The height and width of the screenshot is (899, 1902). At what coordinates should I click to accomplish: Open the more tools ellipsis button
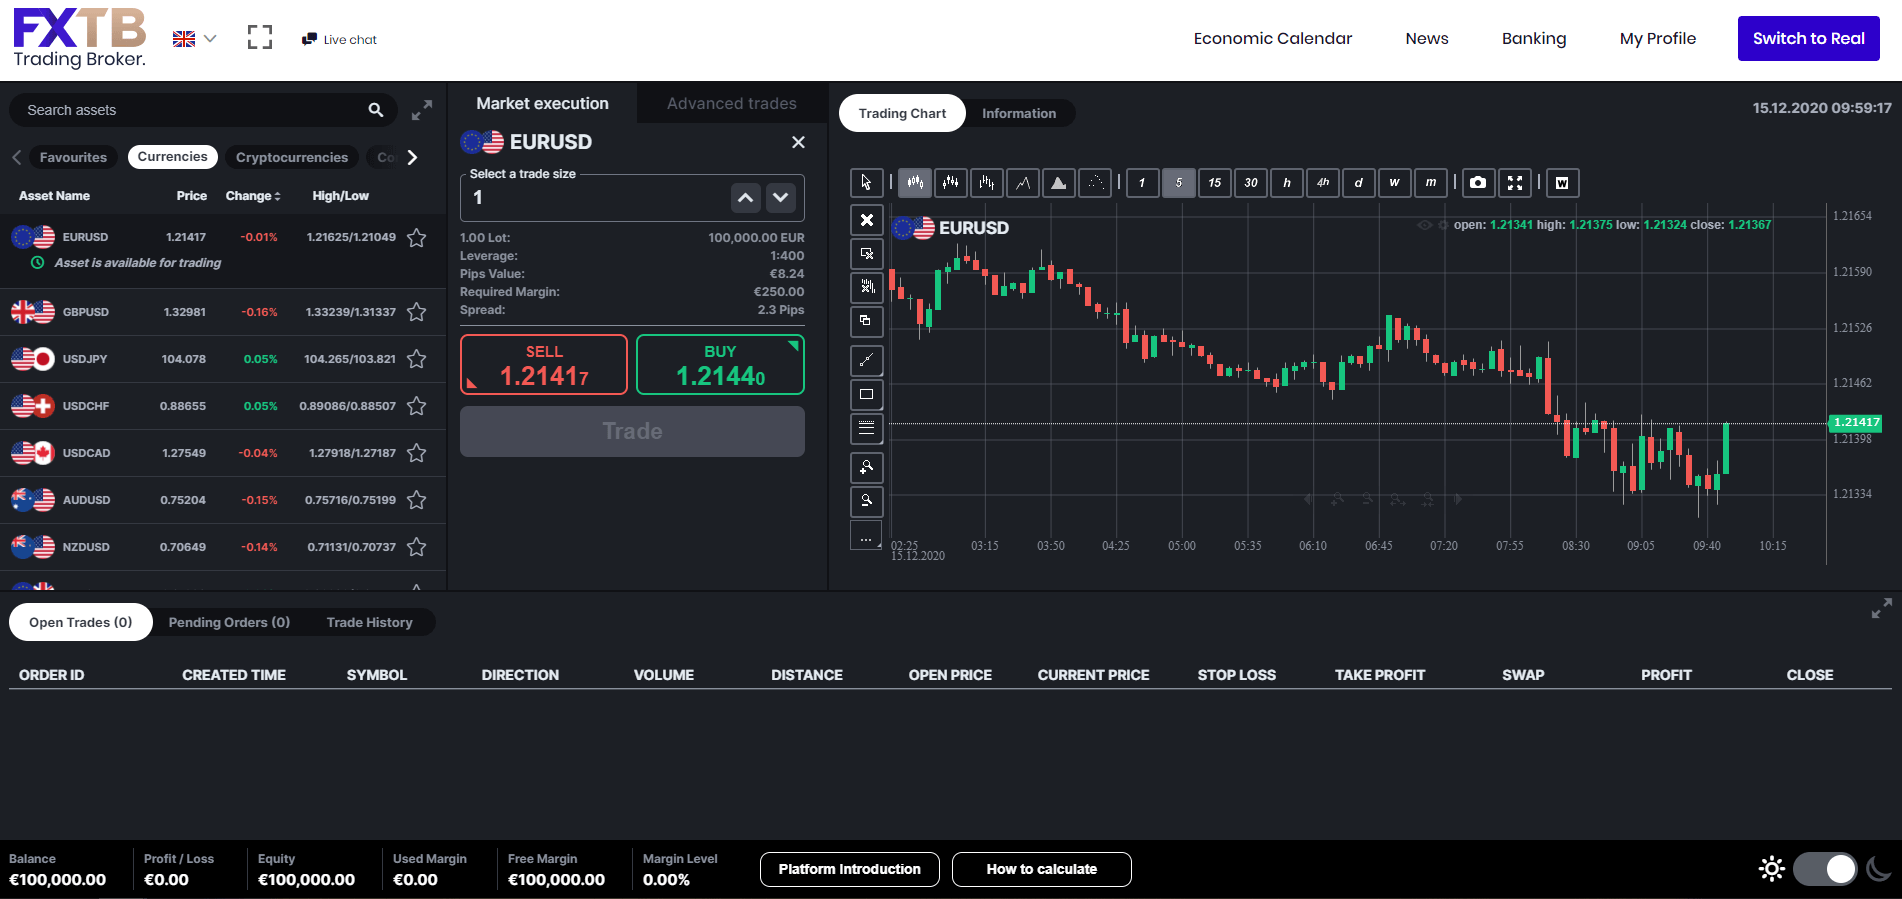click(866, 536)
